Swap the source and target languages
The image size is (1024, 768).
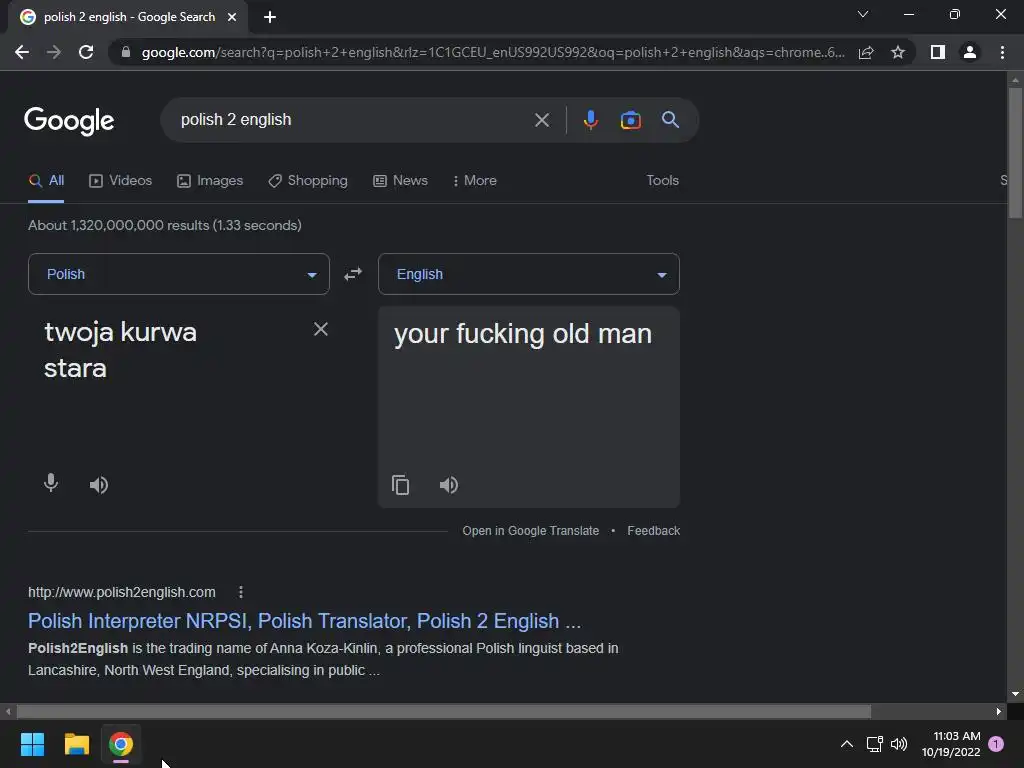[x=353, y=274]
